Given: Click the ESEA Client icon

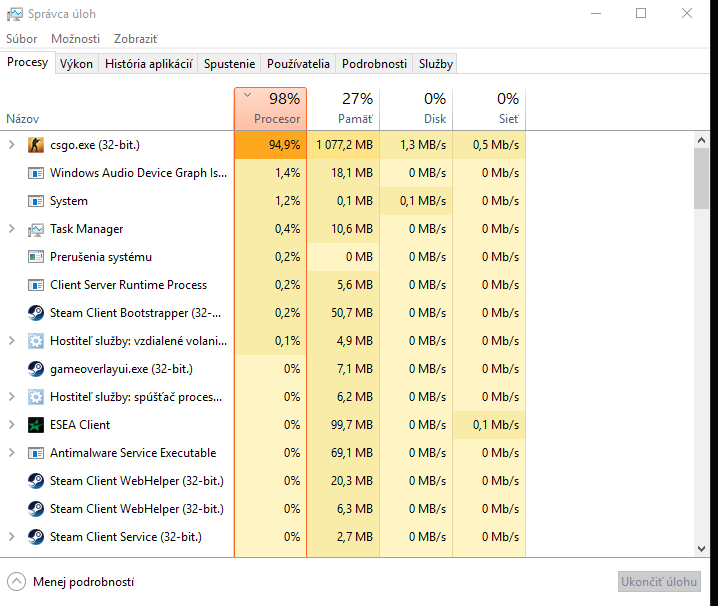Looking at the screenshot, I should pos(36,425).
